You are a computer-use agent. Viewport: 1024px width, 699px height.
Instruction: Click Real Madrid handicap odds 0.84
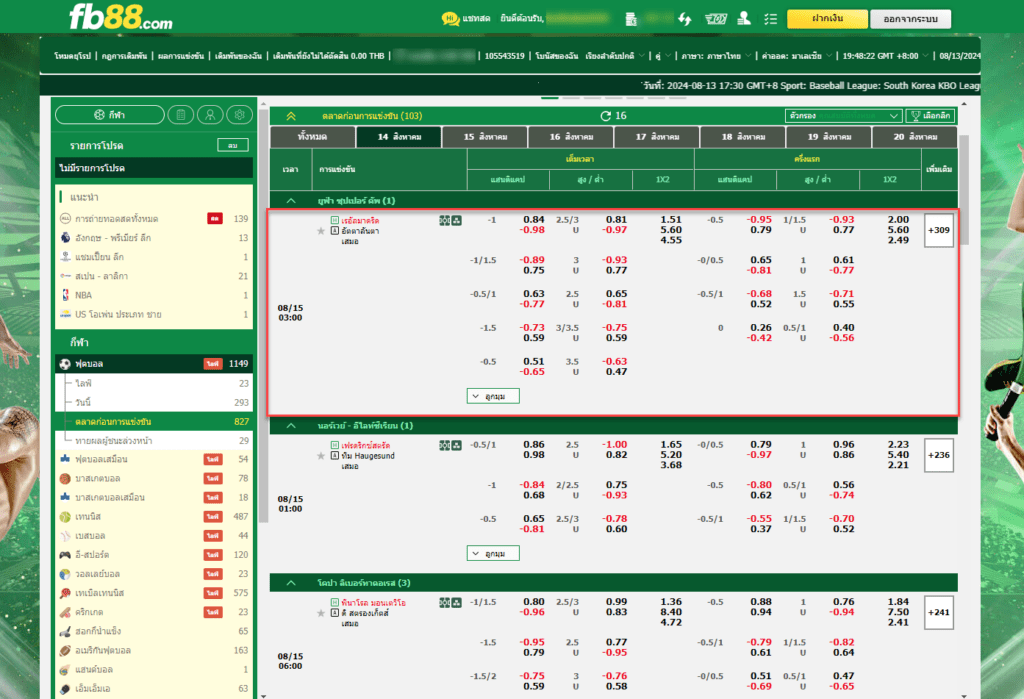534,220
